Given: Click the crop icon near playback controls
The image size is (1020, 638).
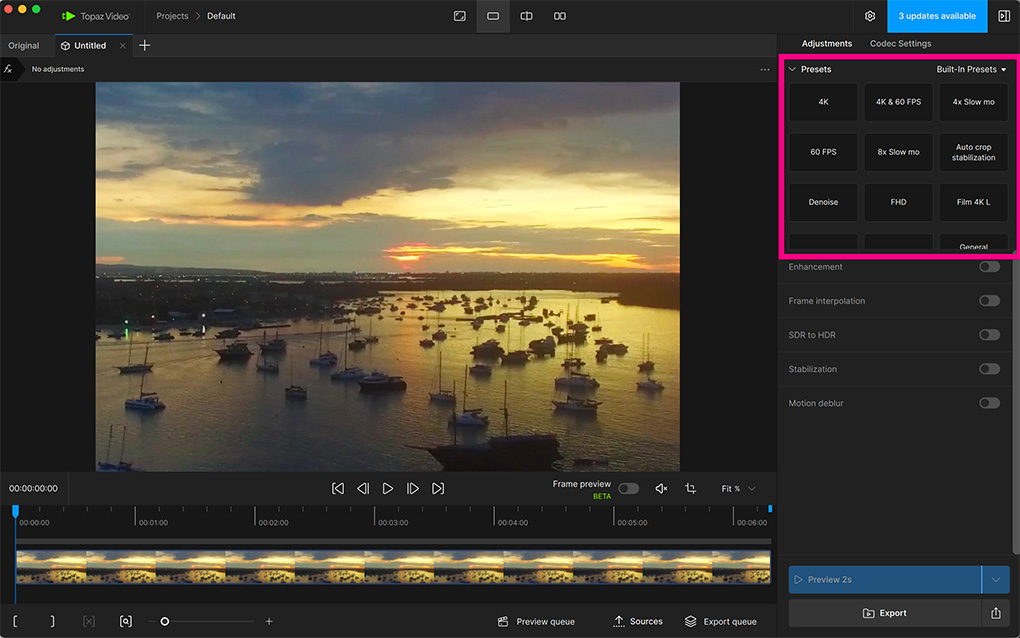Looking at the screenshot, I should click(690, 488).
